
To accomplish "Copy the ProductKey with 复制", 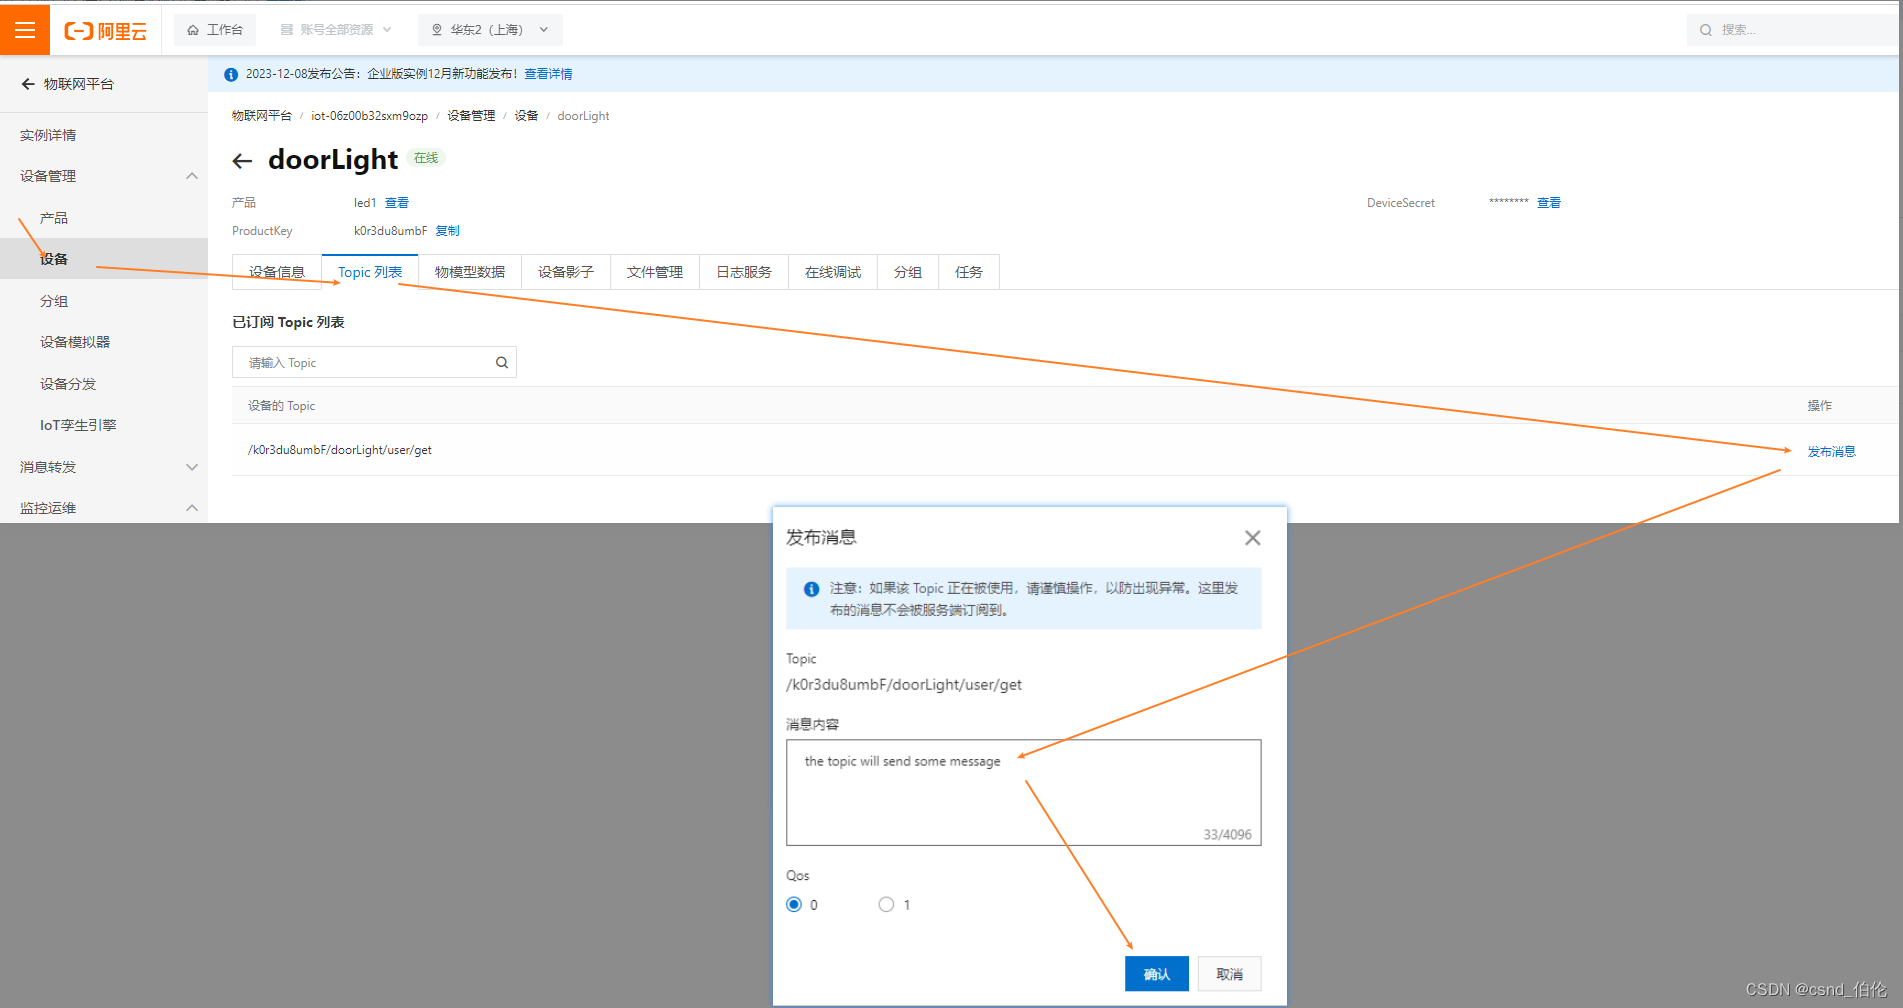I will (448, 231).
